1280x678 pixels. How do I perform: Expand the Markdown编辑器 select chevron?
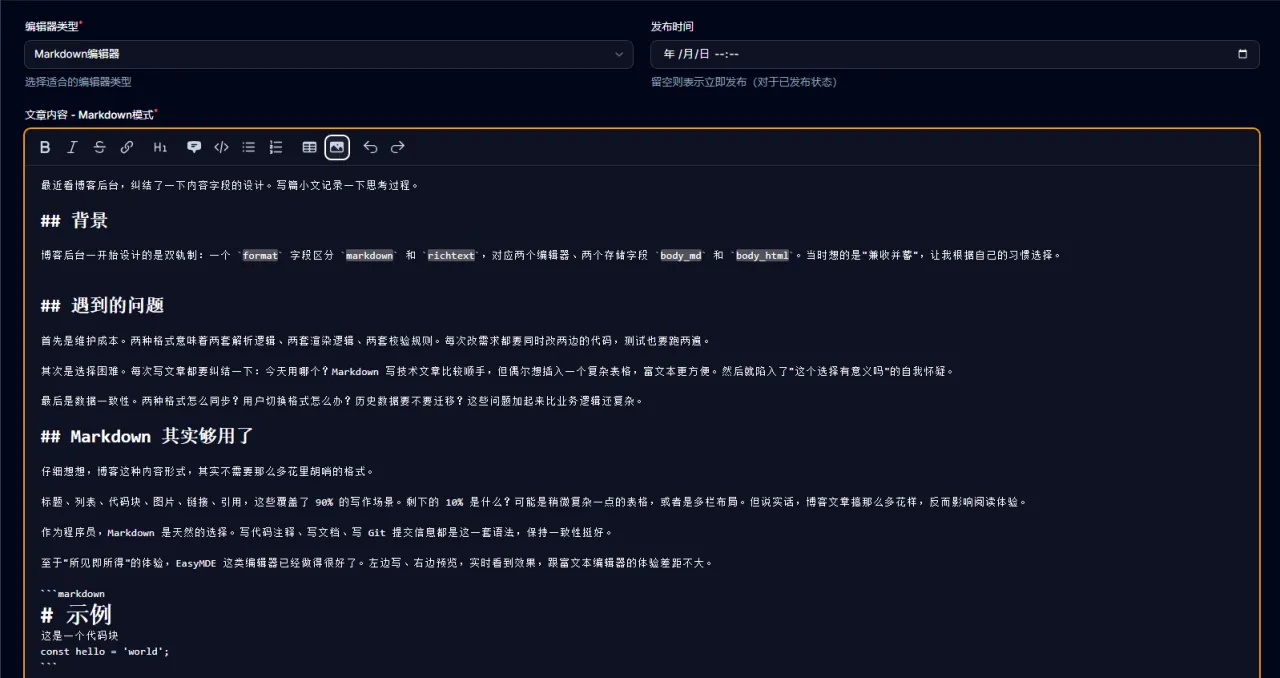click(x=619, y=54)
